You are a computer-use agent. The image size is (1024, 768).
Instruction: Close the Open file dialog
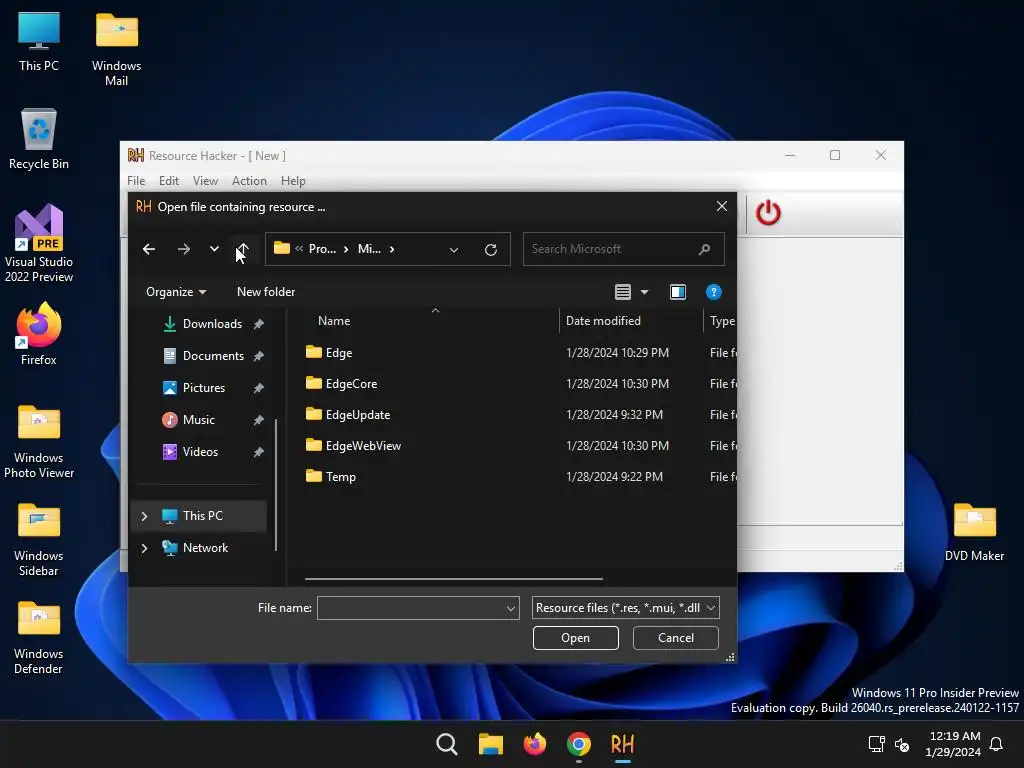click(x=722, y=206)
